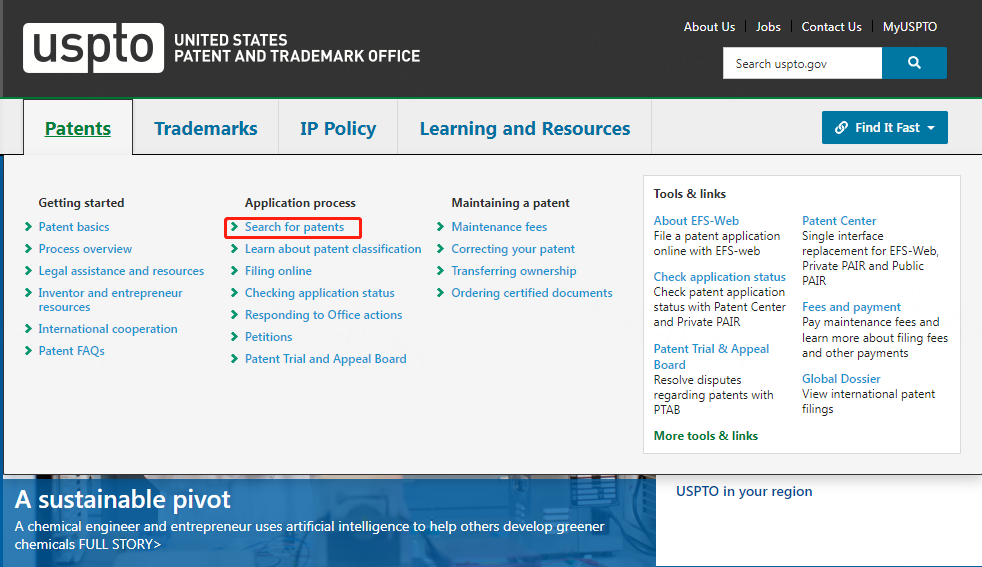The width and height of the screenshot is (982, 567).
Task: Open Process overview link
Action: [x=85, y=249]
